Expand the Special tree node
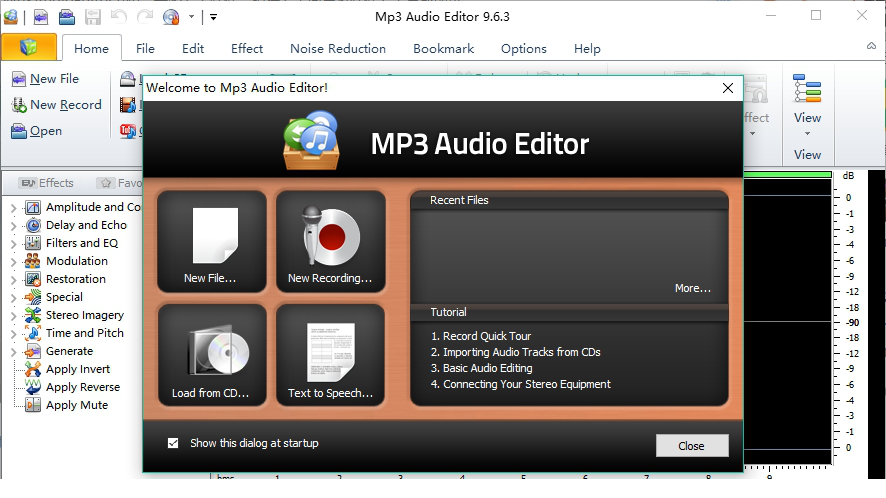This screenshot has width=886, height=498. pos(14,298)
